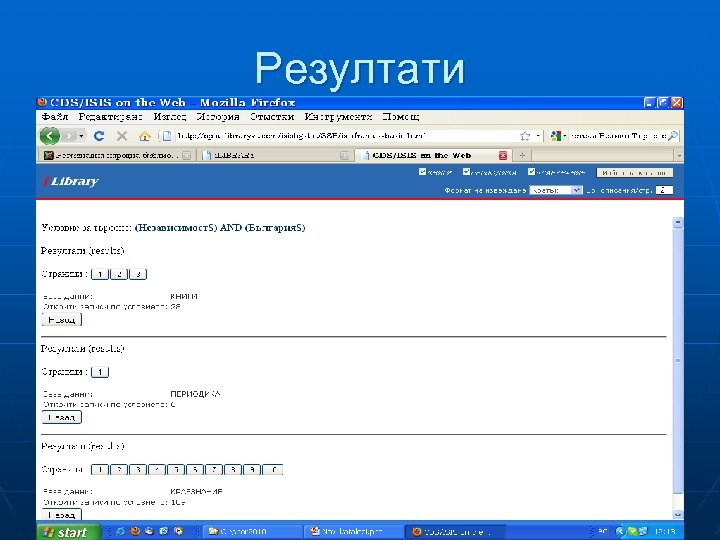Click the system tray clock

(x=664, y=532)
